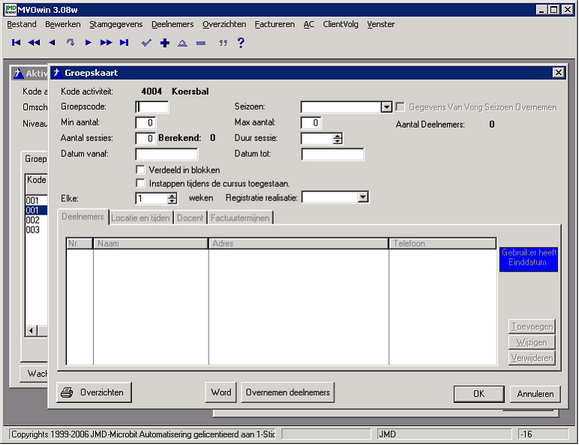
Task: Click the Wijzigen button
Action: click(532, 342)
